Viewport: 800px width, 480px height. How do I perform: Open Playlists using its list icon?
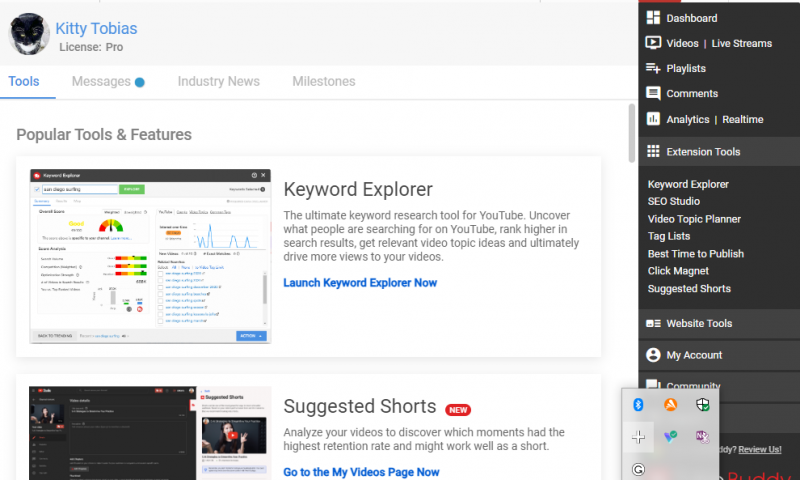point(653,68)
